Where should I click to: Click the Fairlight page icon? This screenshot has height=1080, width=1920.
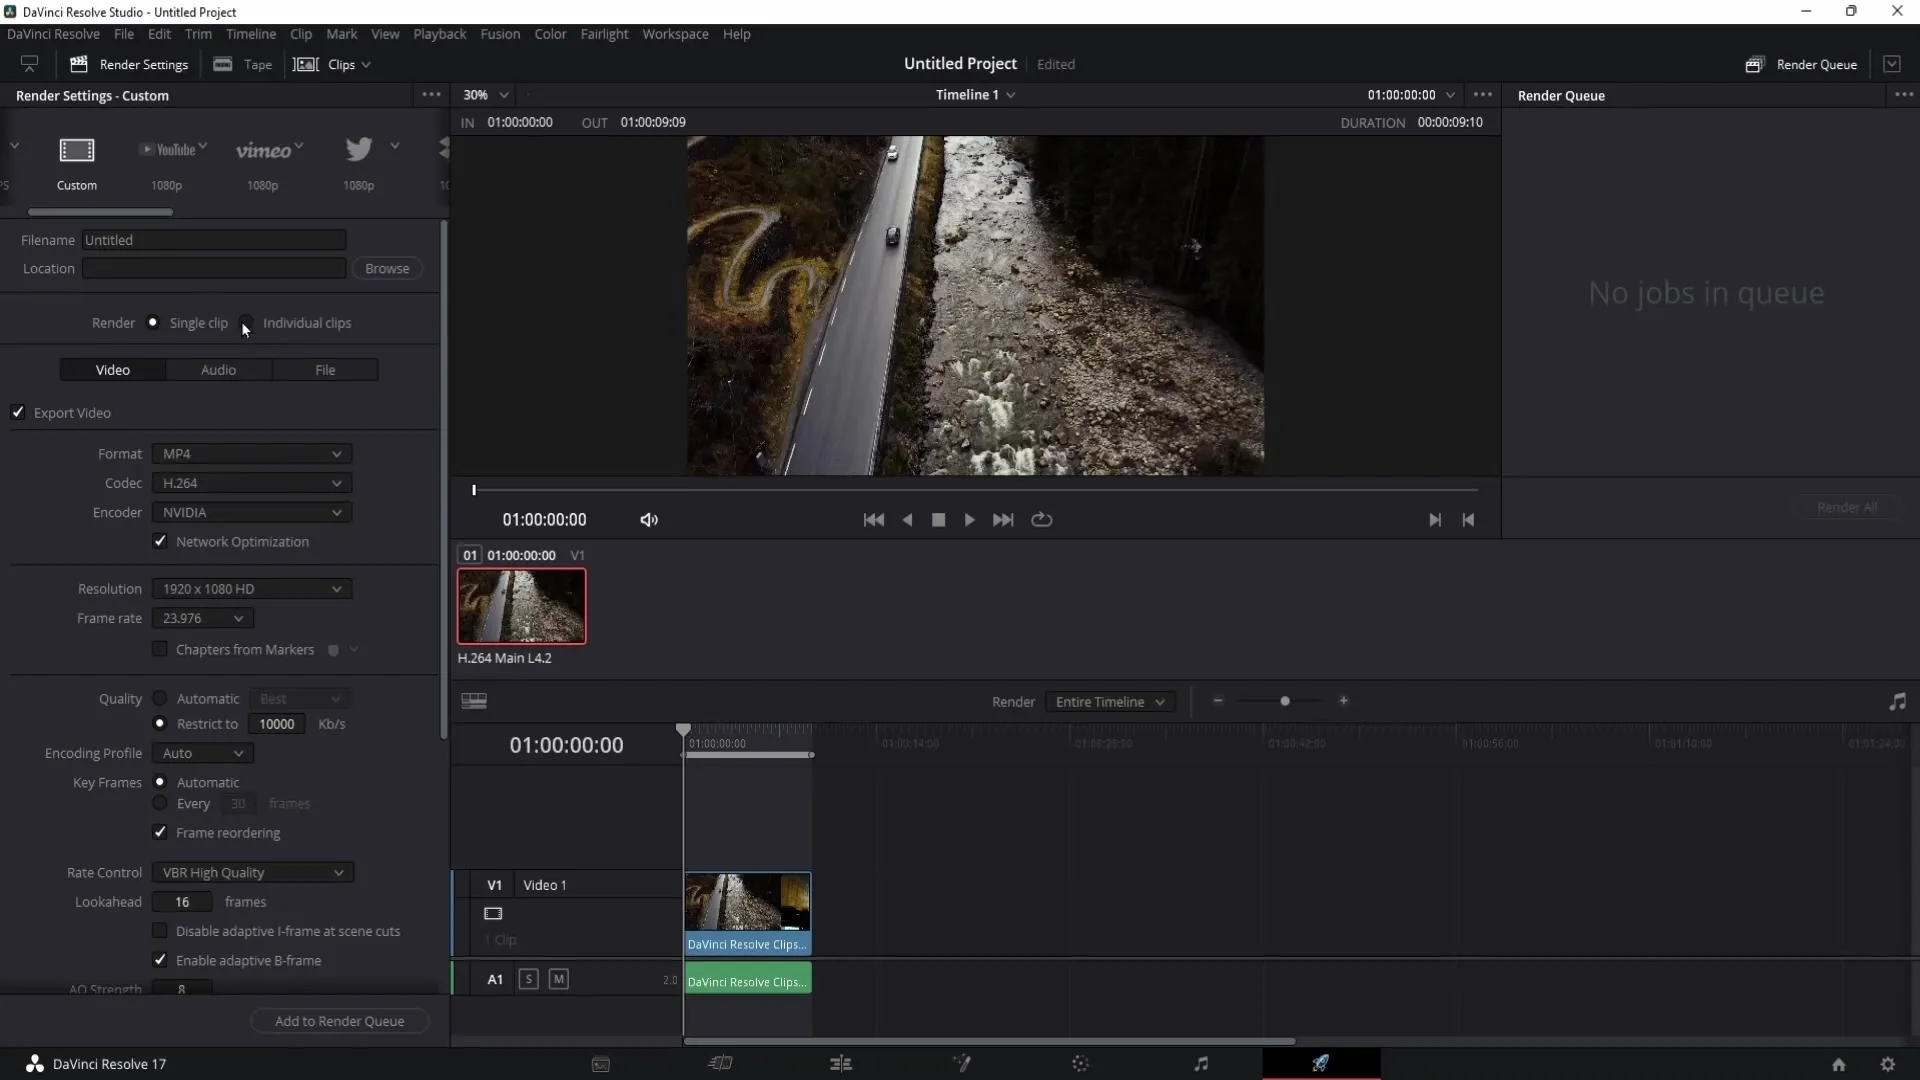tap(1200, 1063)
